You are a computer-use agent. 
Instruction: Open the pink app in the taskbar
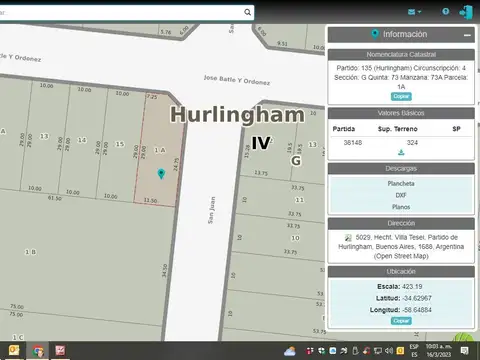(60, 351)
